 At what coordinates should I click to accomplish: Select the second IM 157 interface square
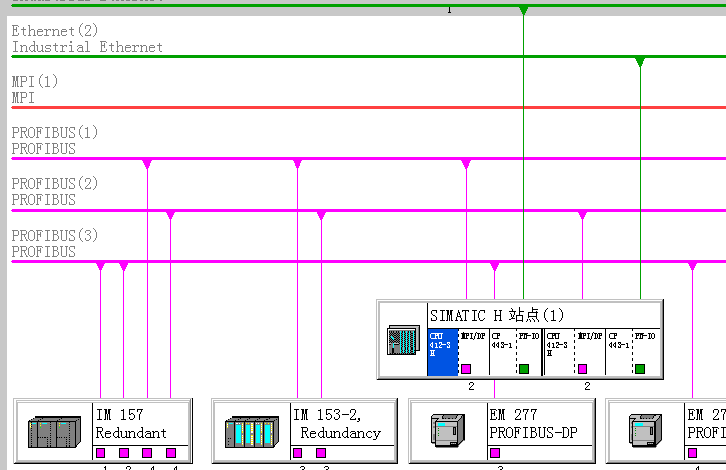[124, 452]
